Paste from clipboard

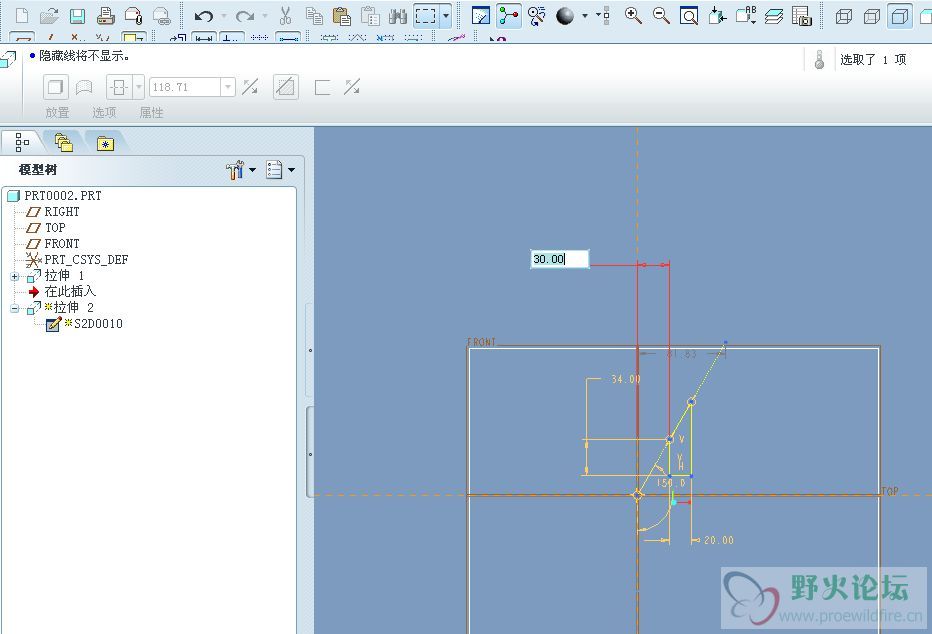pyautogui.click(x=341, y=16)
